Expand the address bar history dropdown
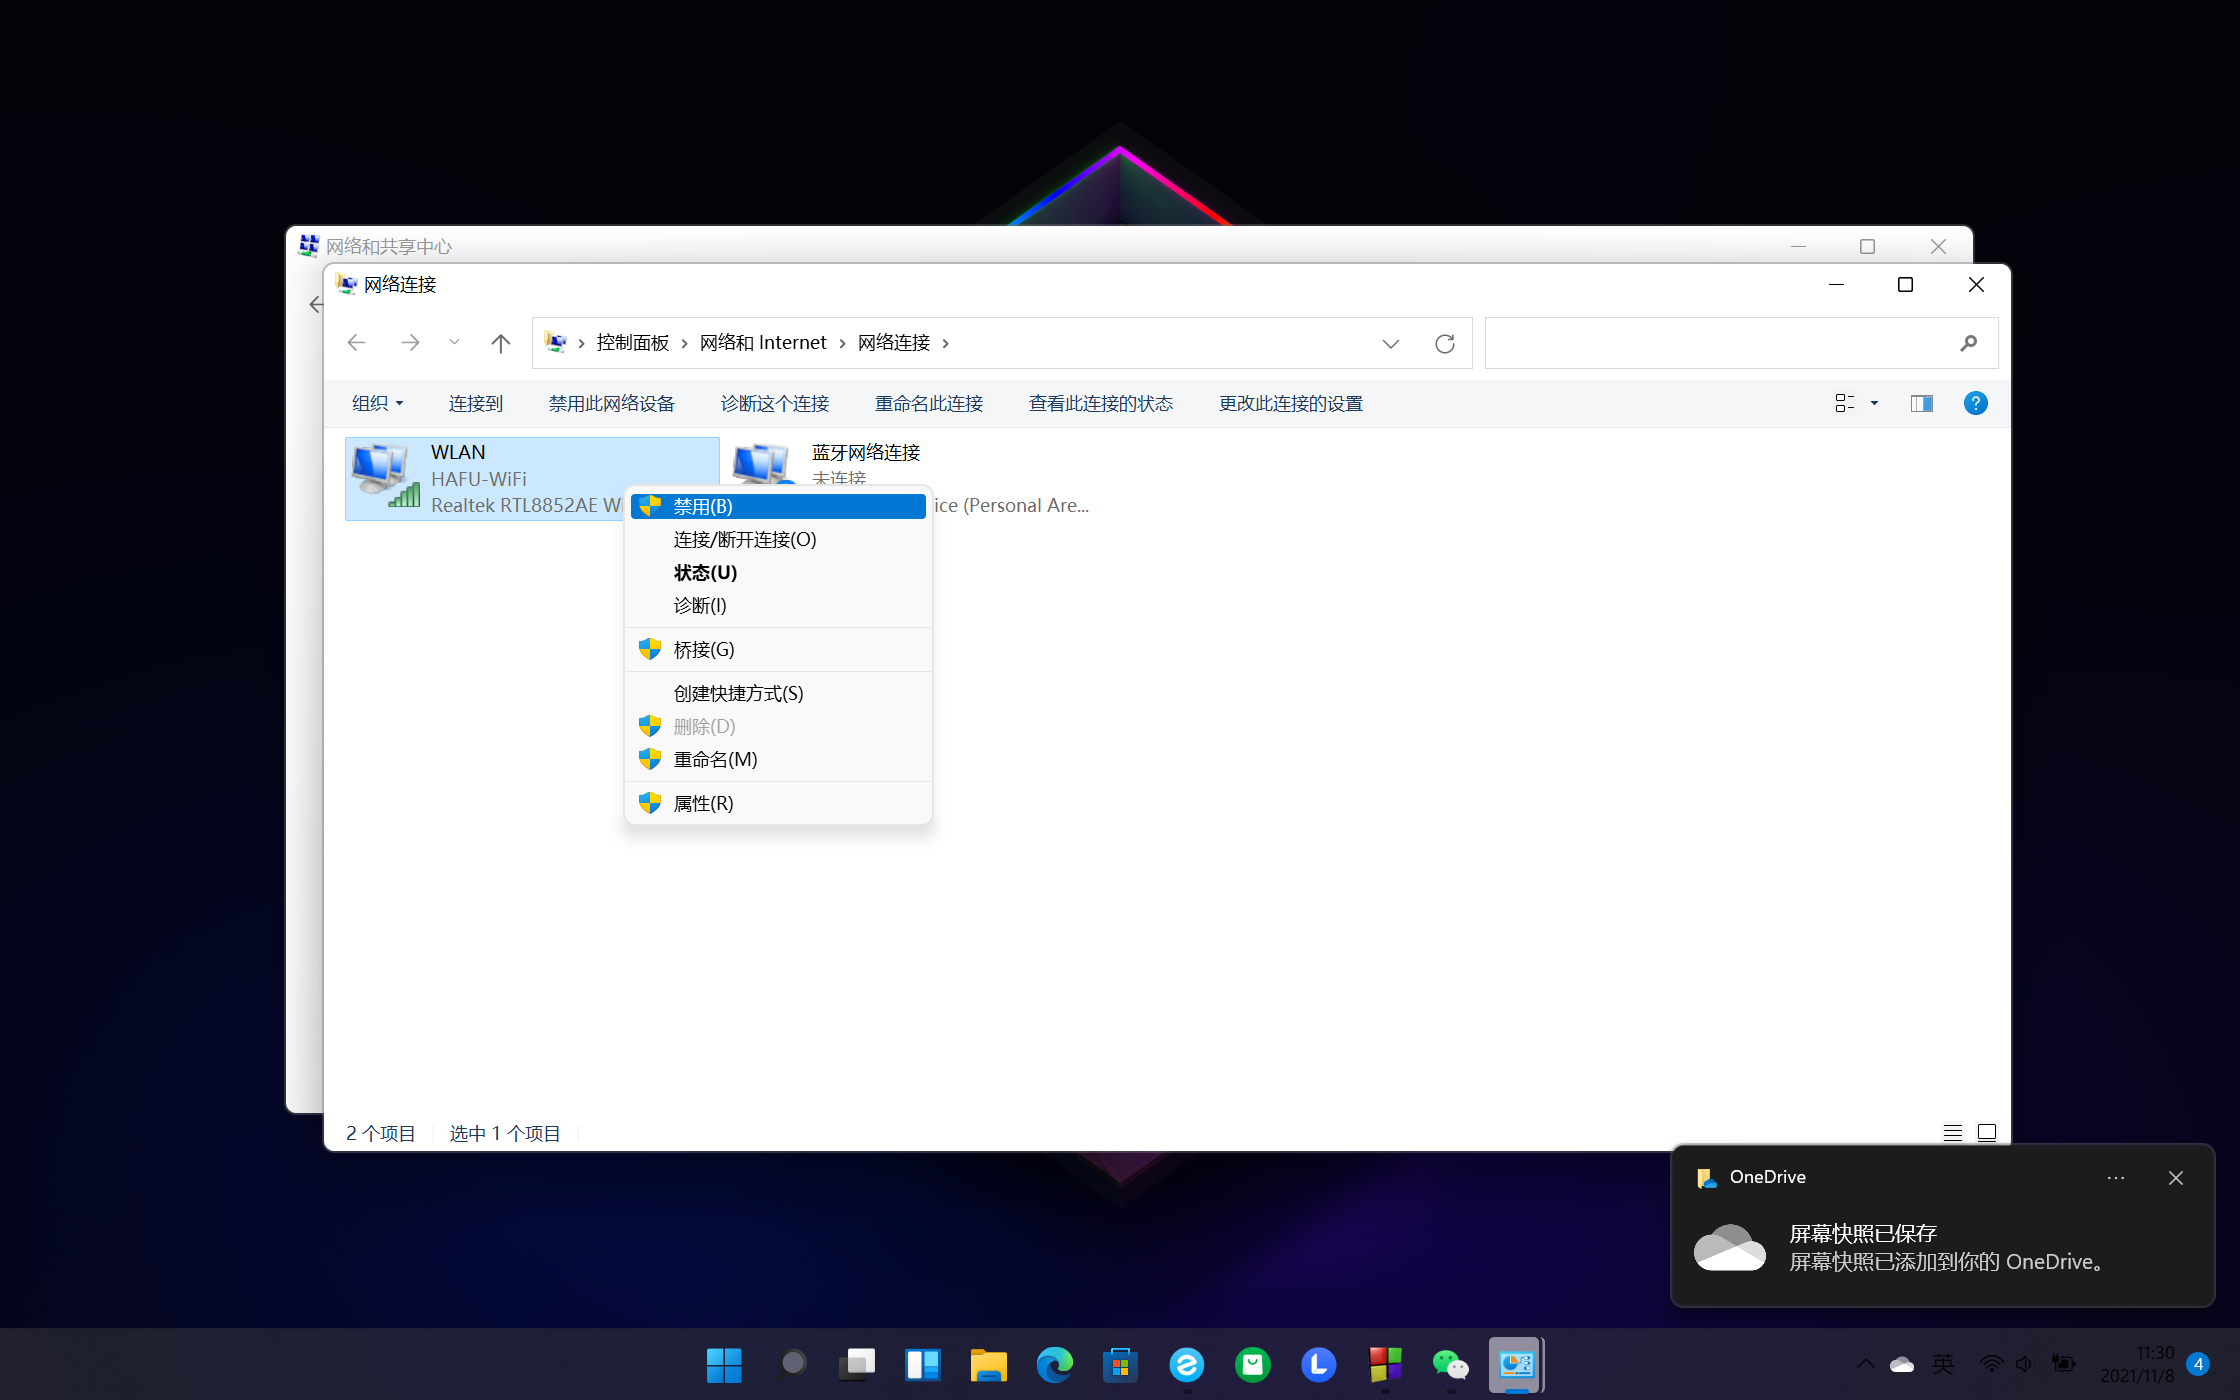The width and height of the screenshot is (2240, 1400). [x=1390, y=343]
